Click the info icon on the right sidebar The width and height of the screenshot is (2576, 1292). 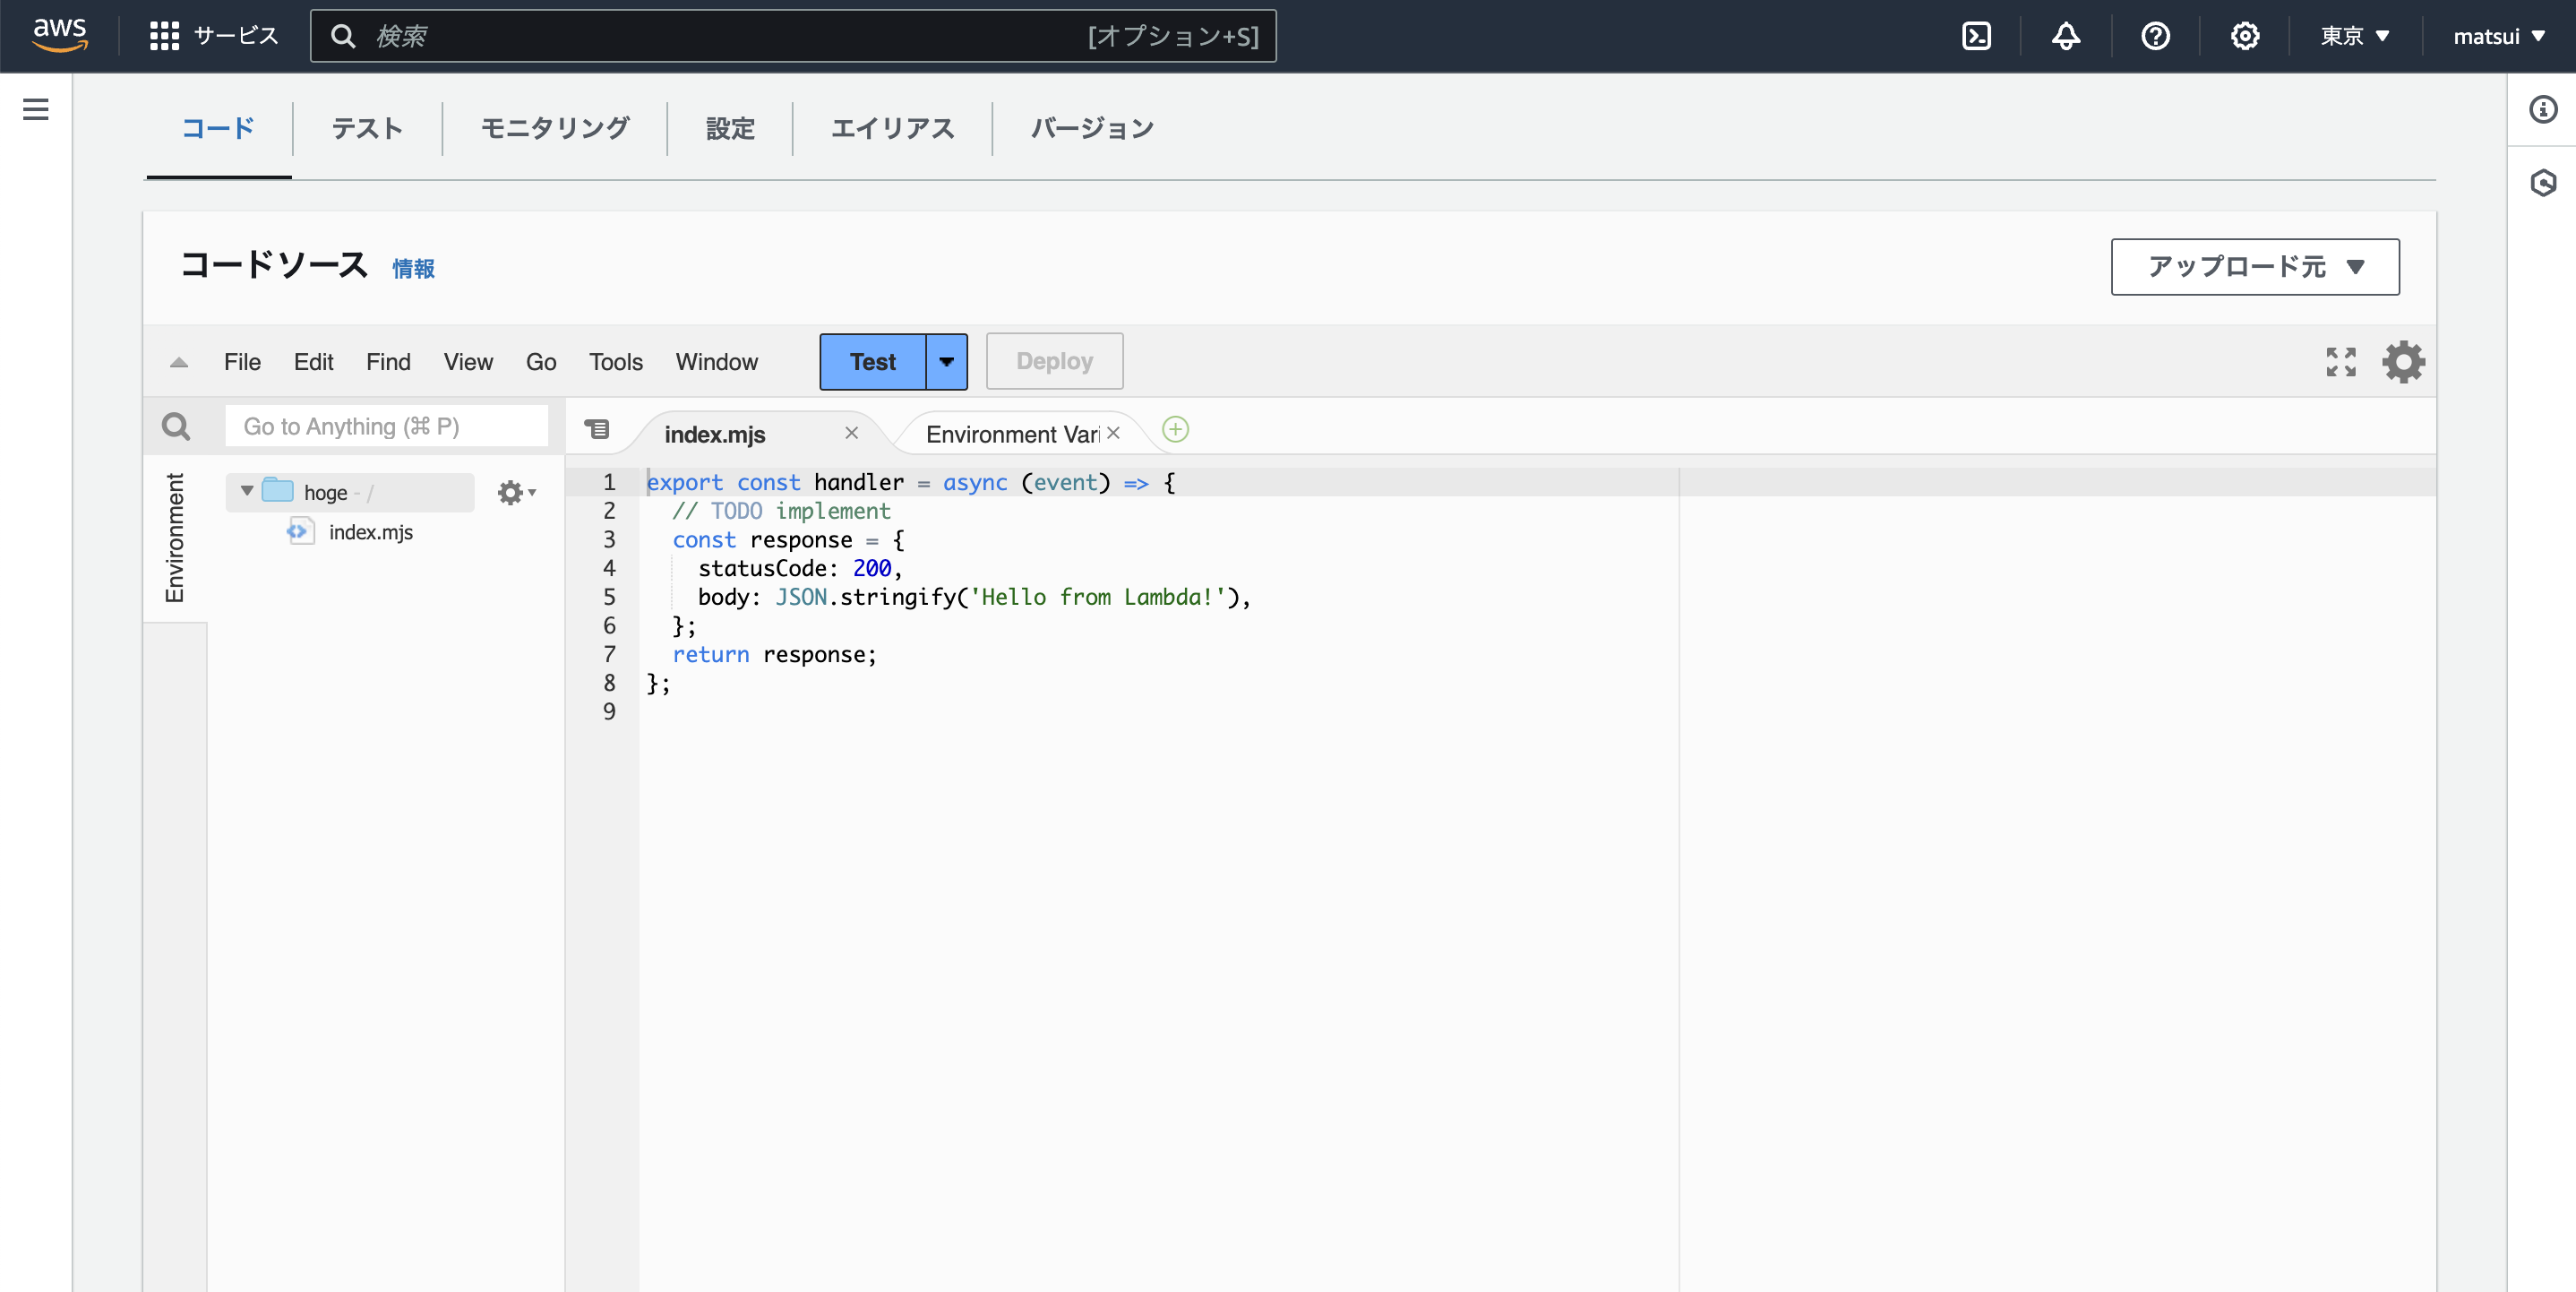(2543, 110)
